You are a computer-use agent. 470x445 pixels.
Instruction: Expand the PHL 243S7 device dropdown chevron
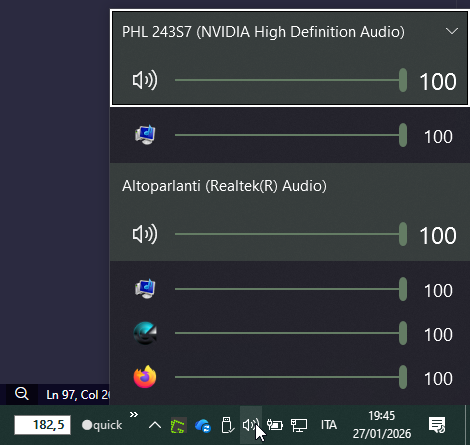[x=452, y=31]
